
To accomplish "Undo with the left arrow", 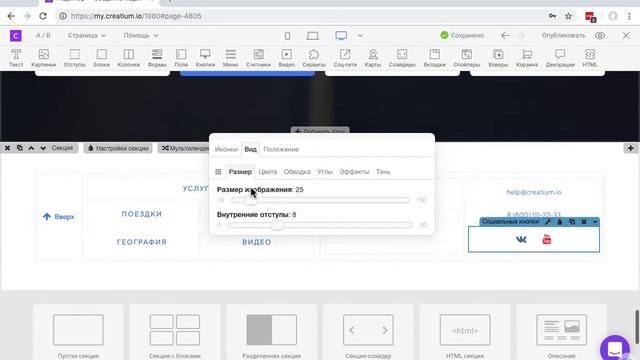I will coord(505,36).
